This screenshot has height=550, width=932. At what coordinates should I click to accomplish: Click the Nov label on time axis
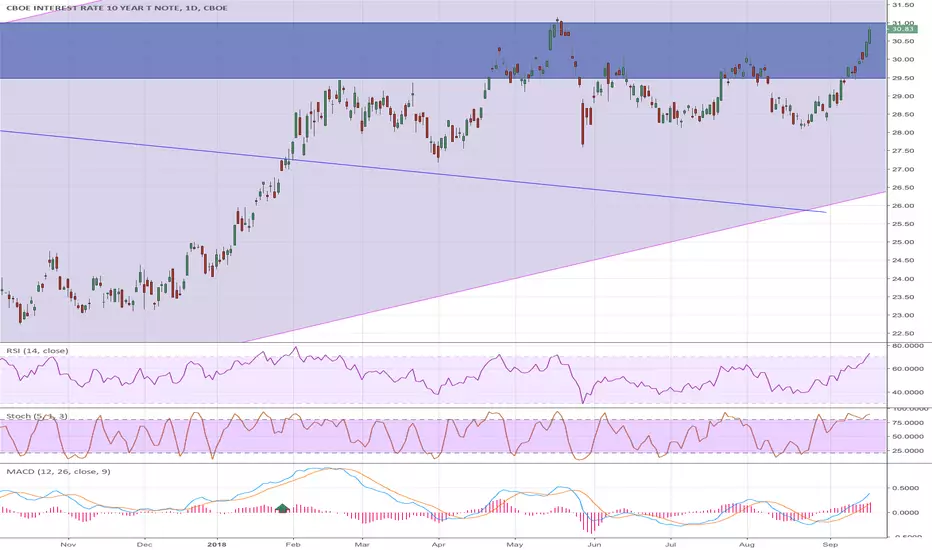68,544
